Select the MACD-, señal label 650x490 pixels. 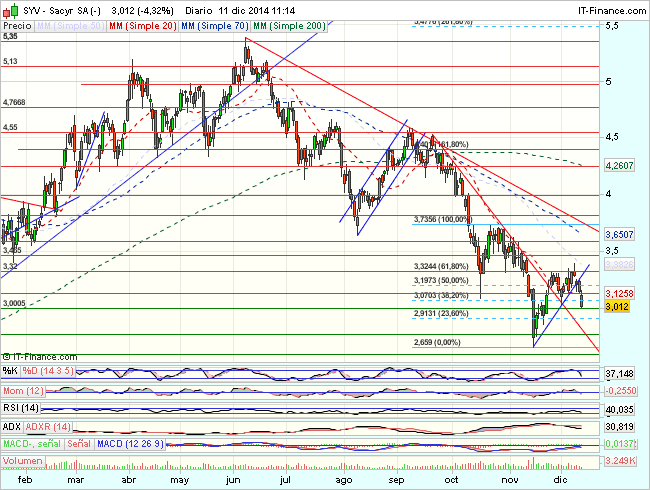tap(32, 444)
